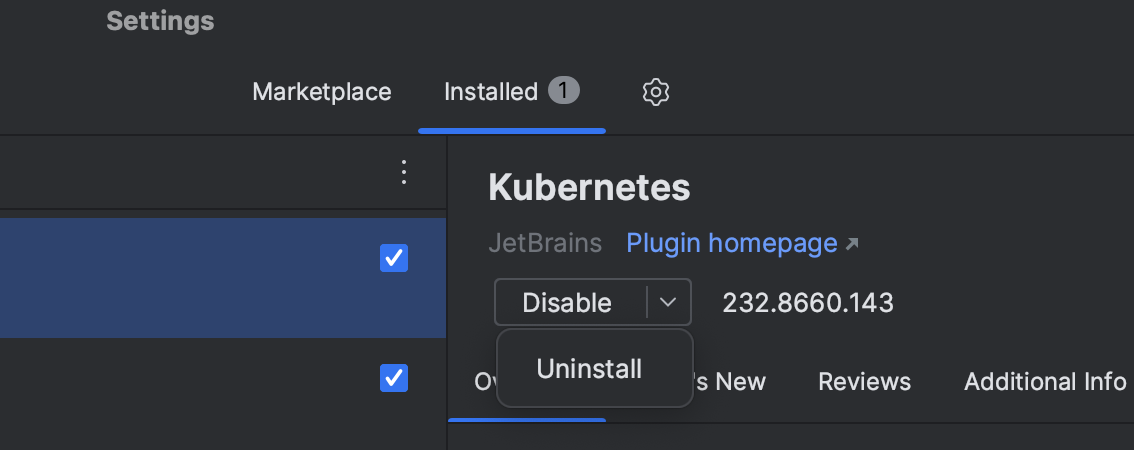
Task: Click the external link arrow beside Plugin homepage
Action: (x=852, y=244)
